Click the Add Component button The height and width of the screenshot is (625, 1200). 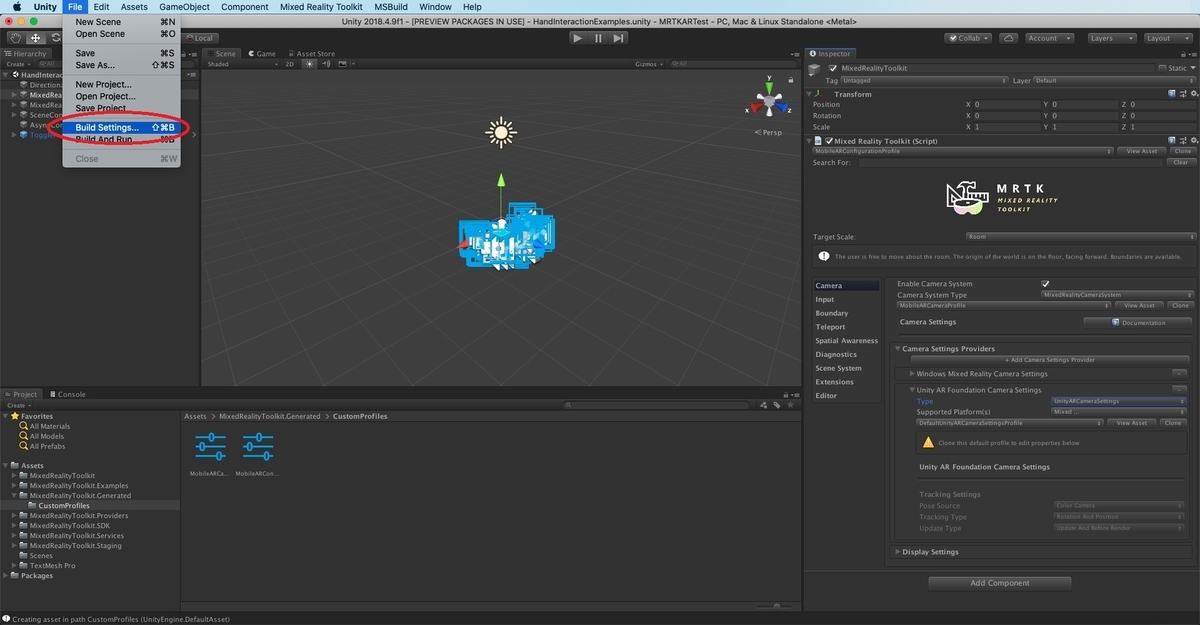pos(1000,583)
